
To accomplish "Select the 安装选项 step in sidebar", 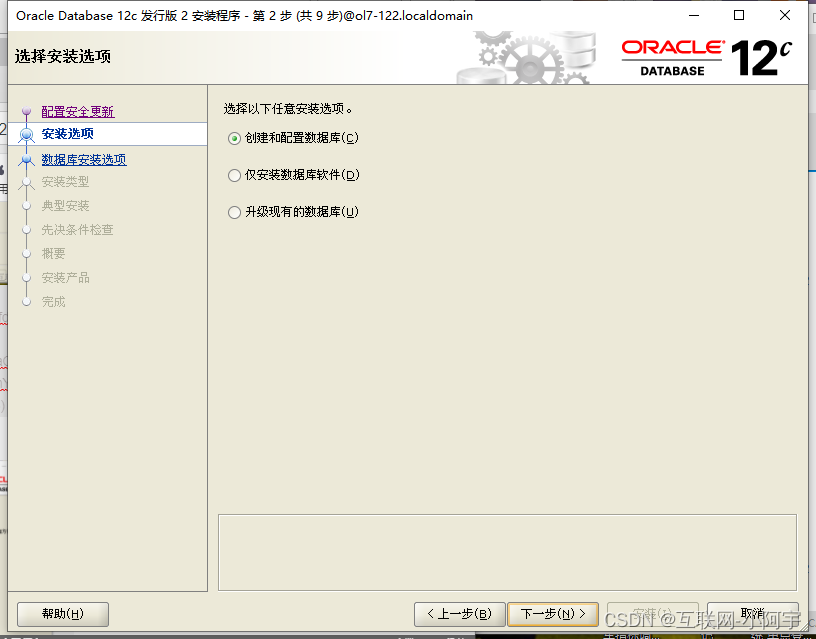I will tap(68, 134).
